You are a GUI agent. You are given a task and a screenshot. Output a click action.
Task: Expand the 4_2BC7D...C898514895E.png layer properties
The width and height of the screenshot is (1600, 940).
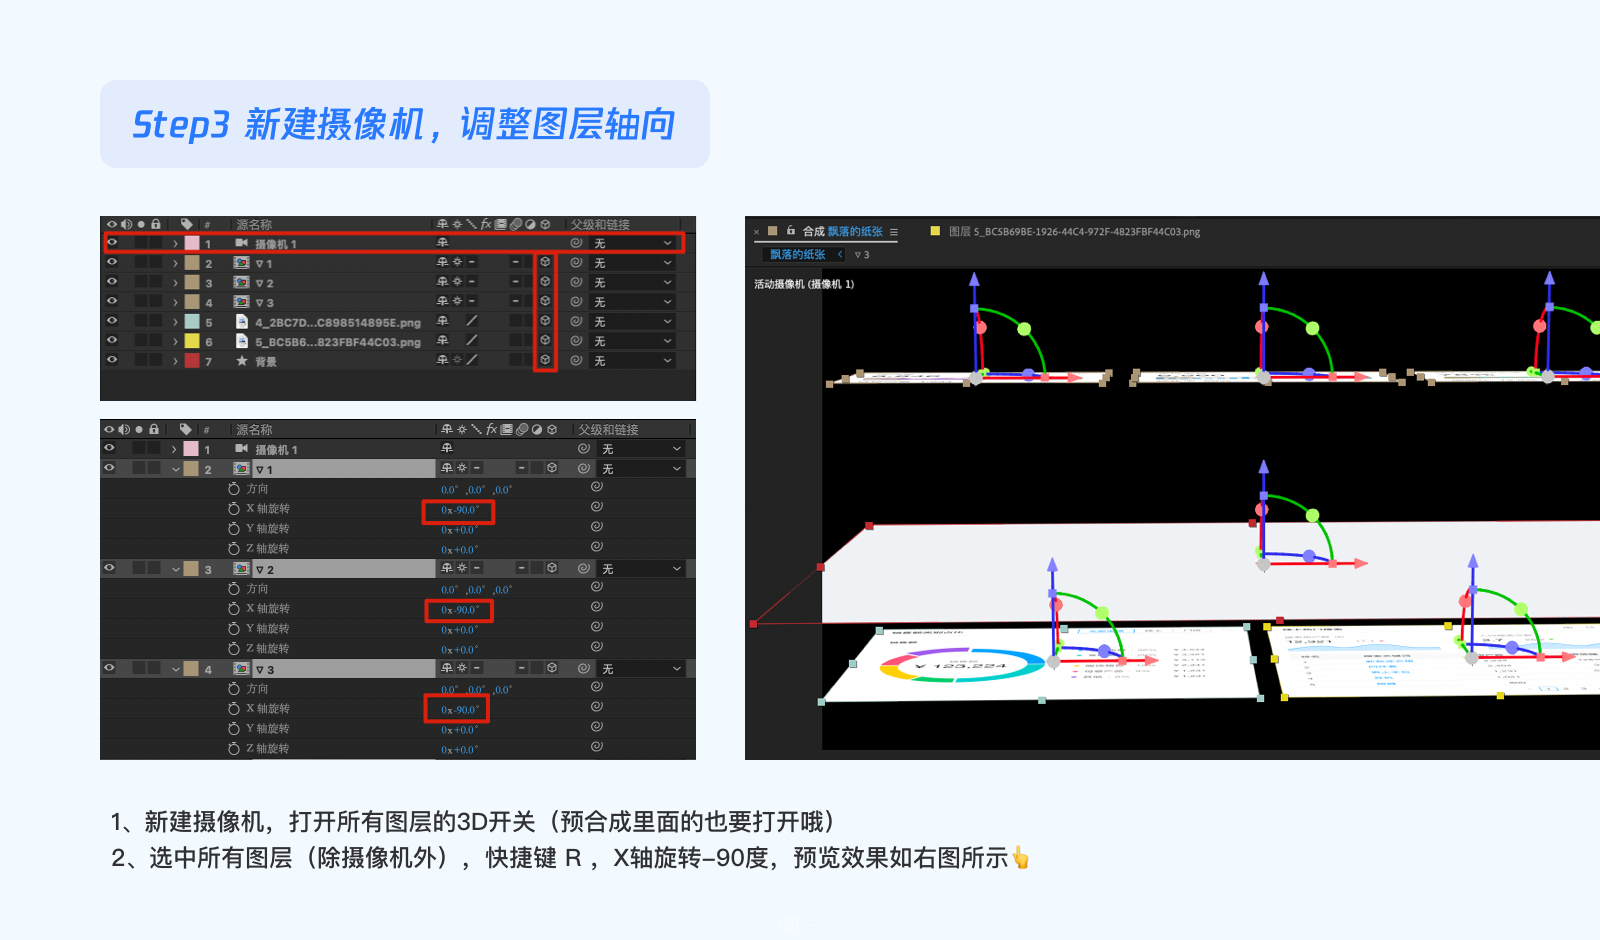coord(175,322)
